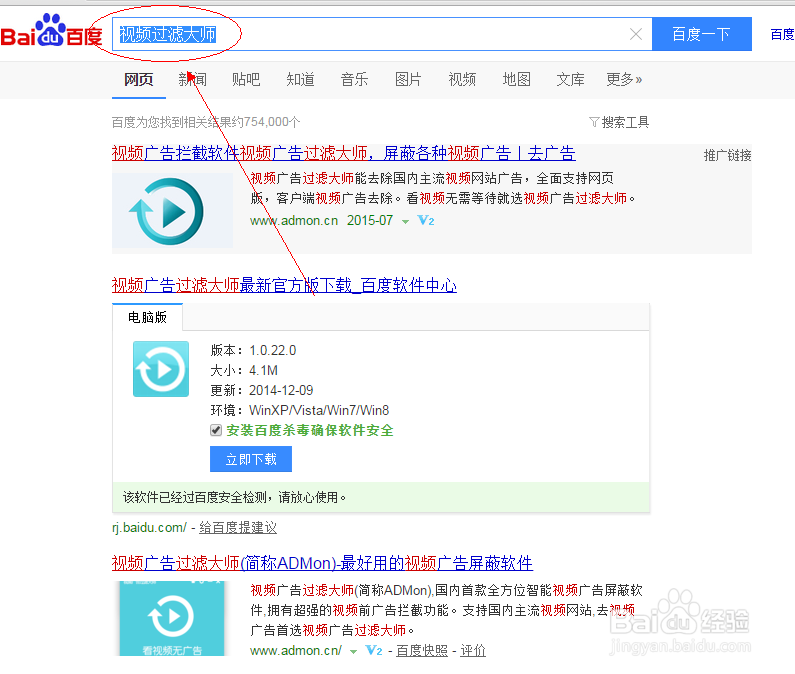Click result count text 约754,000个

pyautogui.click(x=266, y=122)
